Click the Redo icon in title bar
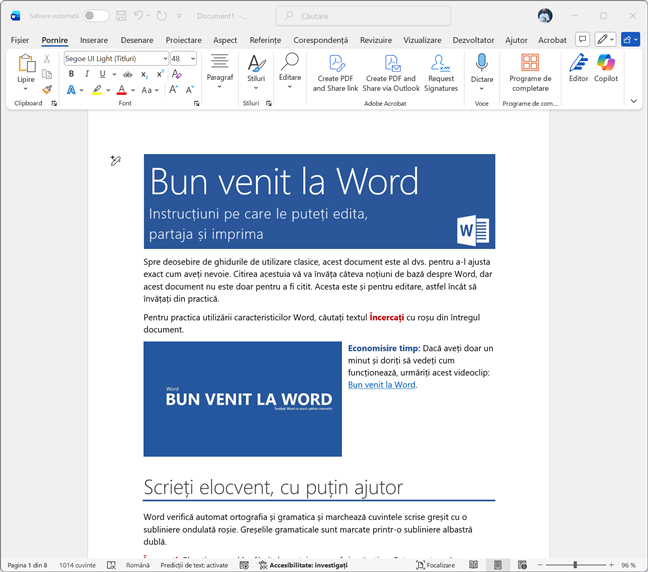Viewport: 648px width, 572px height. pyautogui.click(x=162, y=16)
